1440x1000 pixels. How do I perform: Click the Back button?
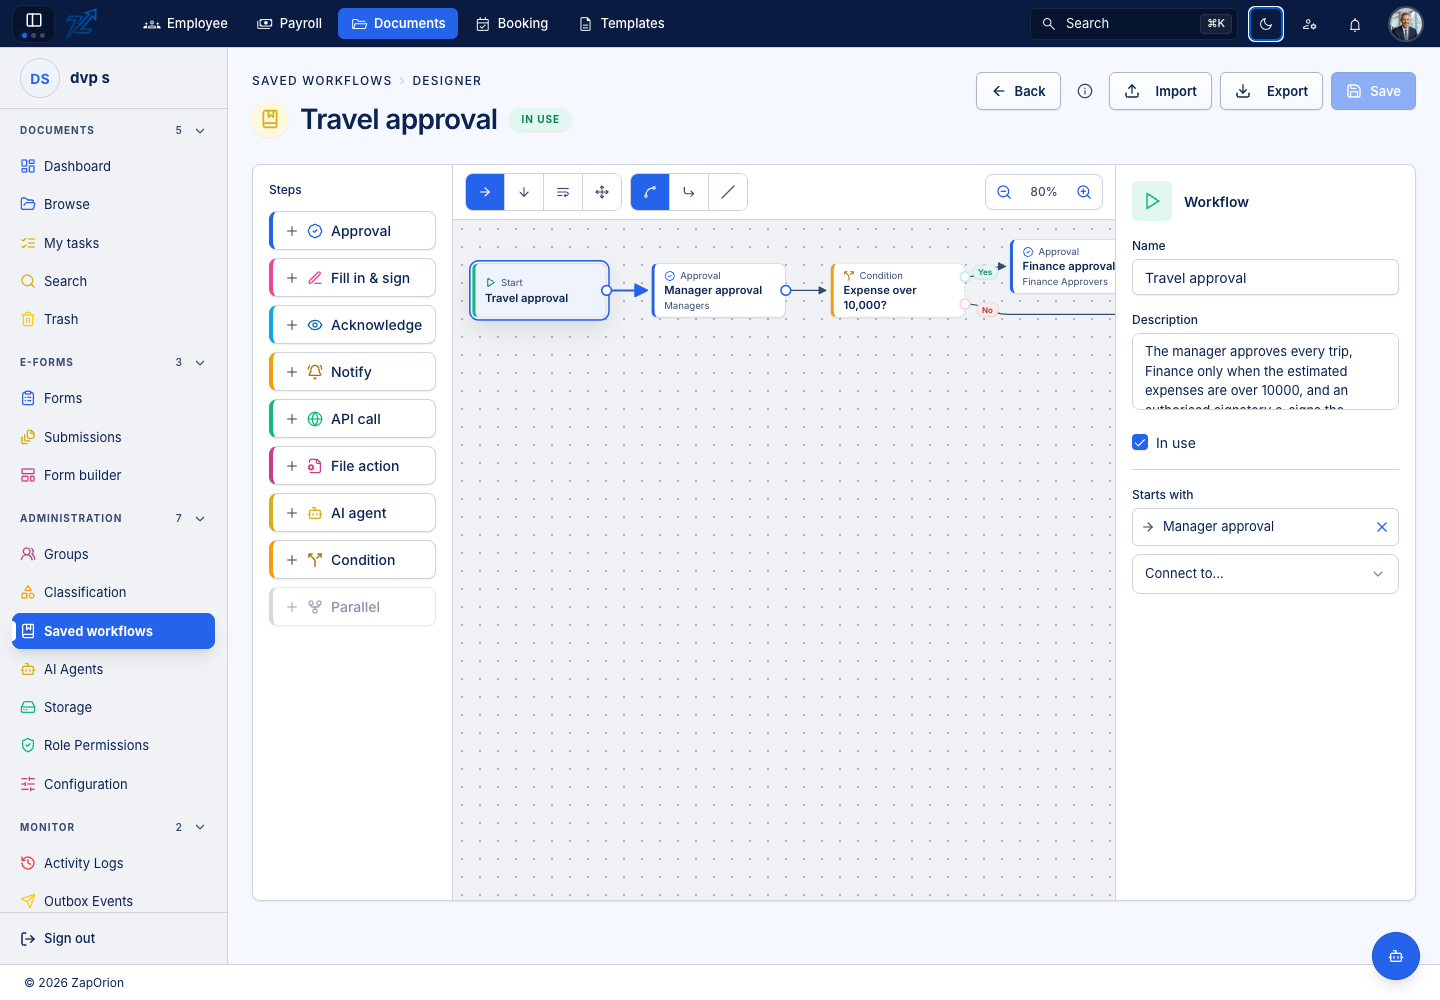[x=1018, y=91]
